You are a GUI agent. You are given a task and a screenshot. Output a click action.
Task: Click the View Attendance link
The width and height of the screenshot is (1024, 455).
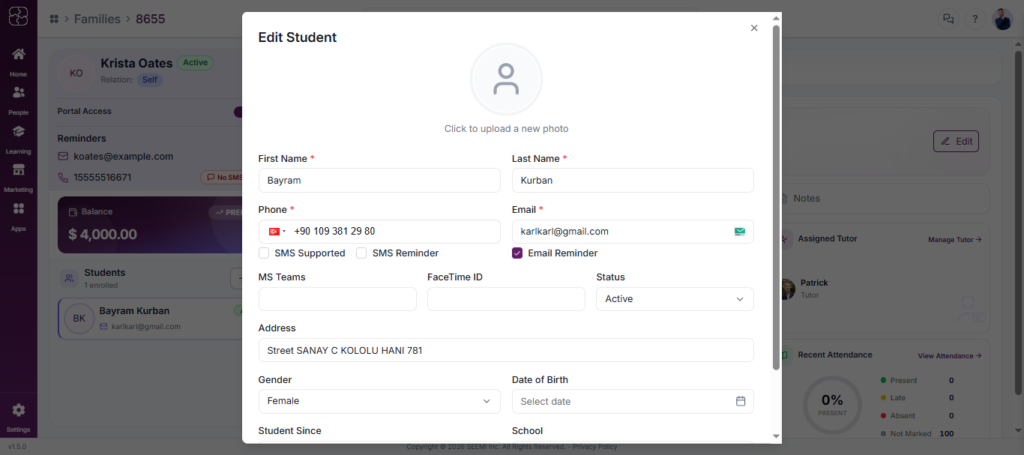pyautogui.click(x=950, y=356)
